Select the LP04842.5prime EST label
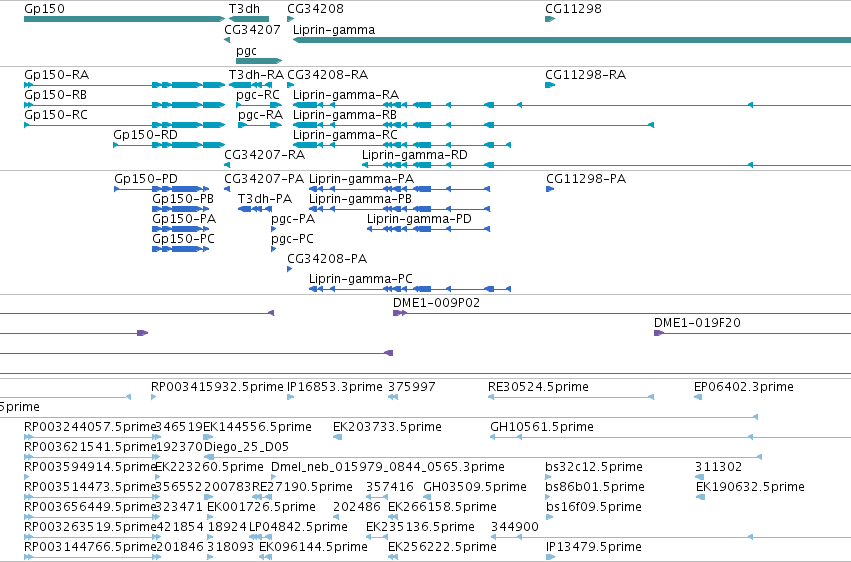Screen dimensions: 851x562 298,527
